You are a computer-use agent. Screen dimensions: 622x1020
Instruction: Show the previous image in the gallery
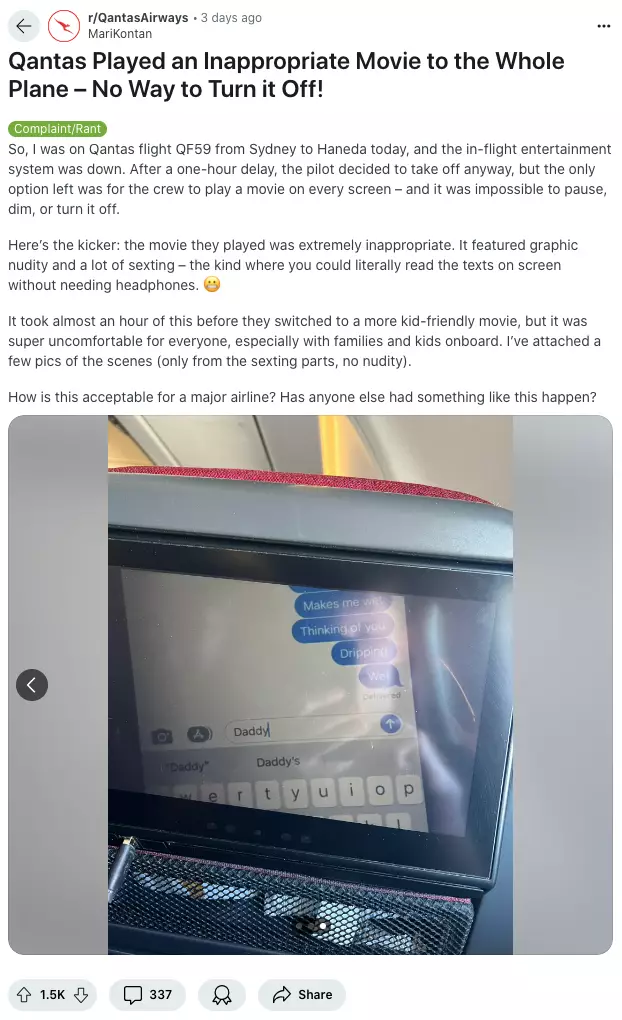(x=32, y=685)
